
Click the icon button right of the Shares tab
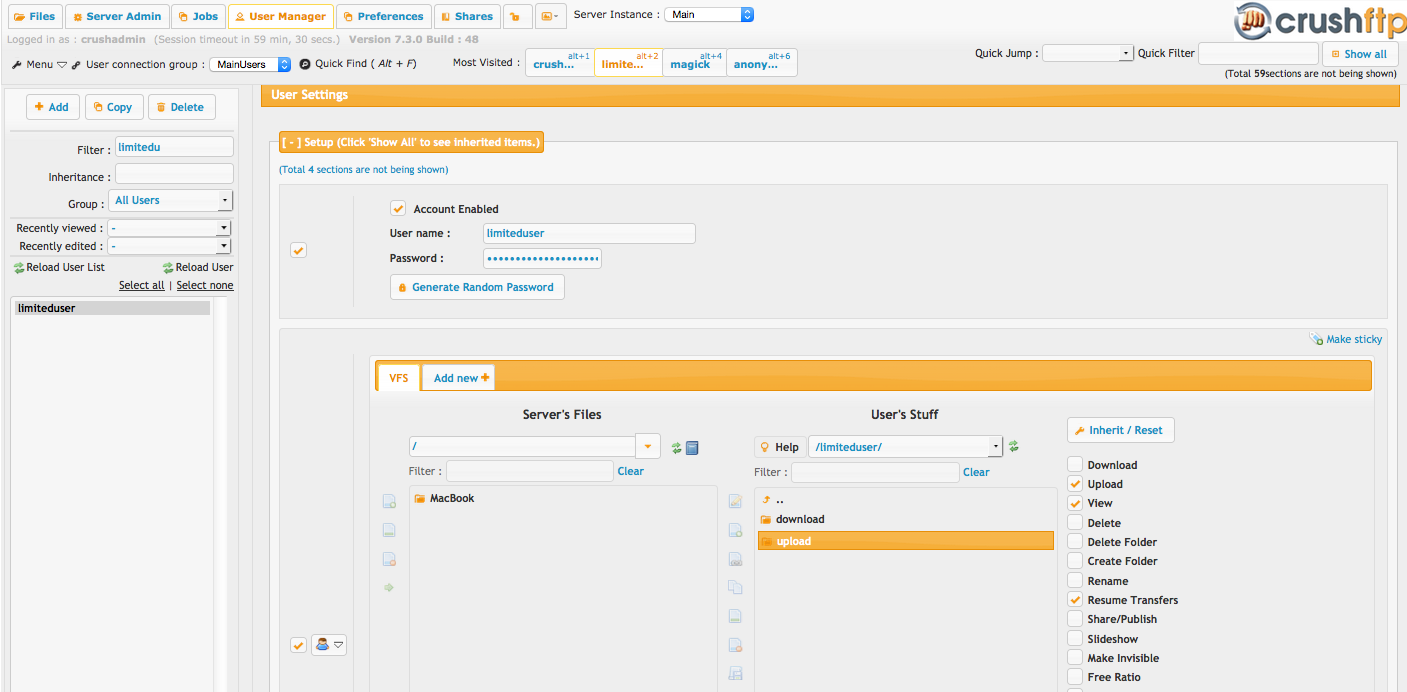[517, 16]
